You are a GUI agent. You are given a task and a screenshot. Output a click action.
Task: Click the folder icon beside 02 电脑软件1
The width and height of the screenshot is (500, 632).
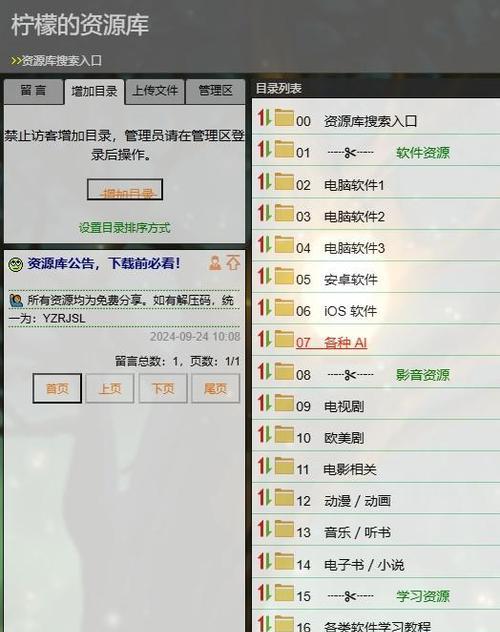[x=284, y=181]
